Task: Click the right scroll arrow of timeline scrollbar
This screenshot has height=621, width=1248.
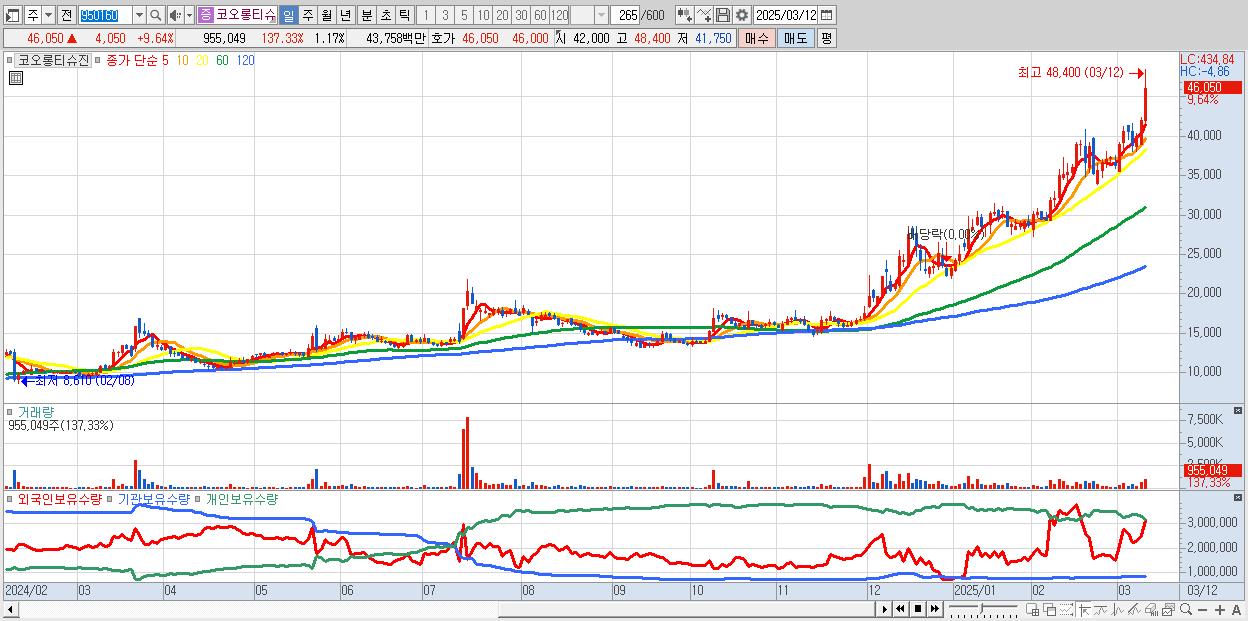Action: click(x=884, y=609)
